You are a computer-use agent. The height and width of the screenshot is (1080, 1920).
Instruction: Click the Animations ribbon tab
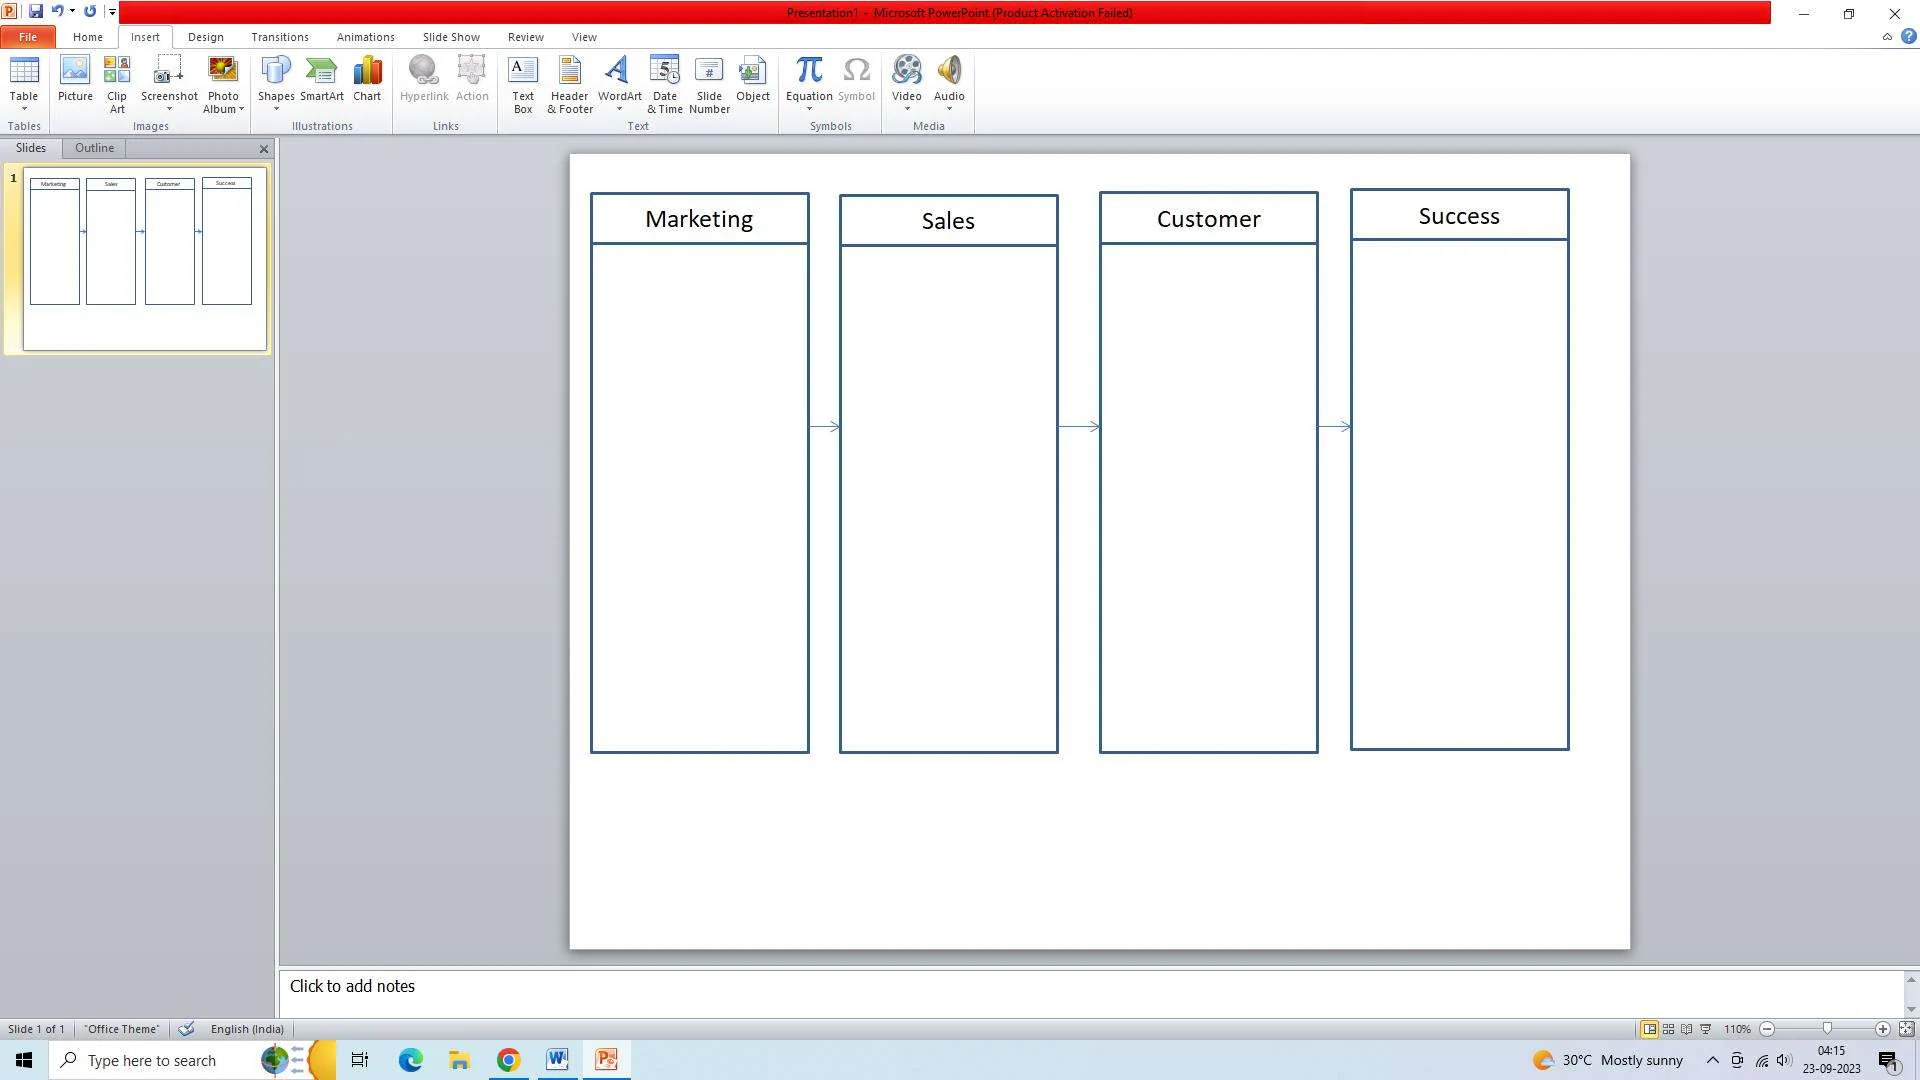pos(365,37)
